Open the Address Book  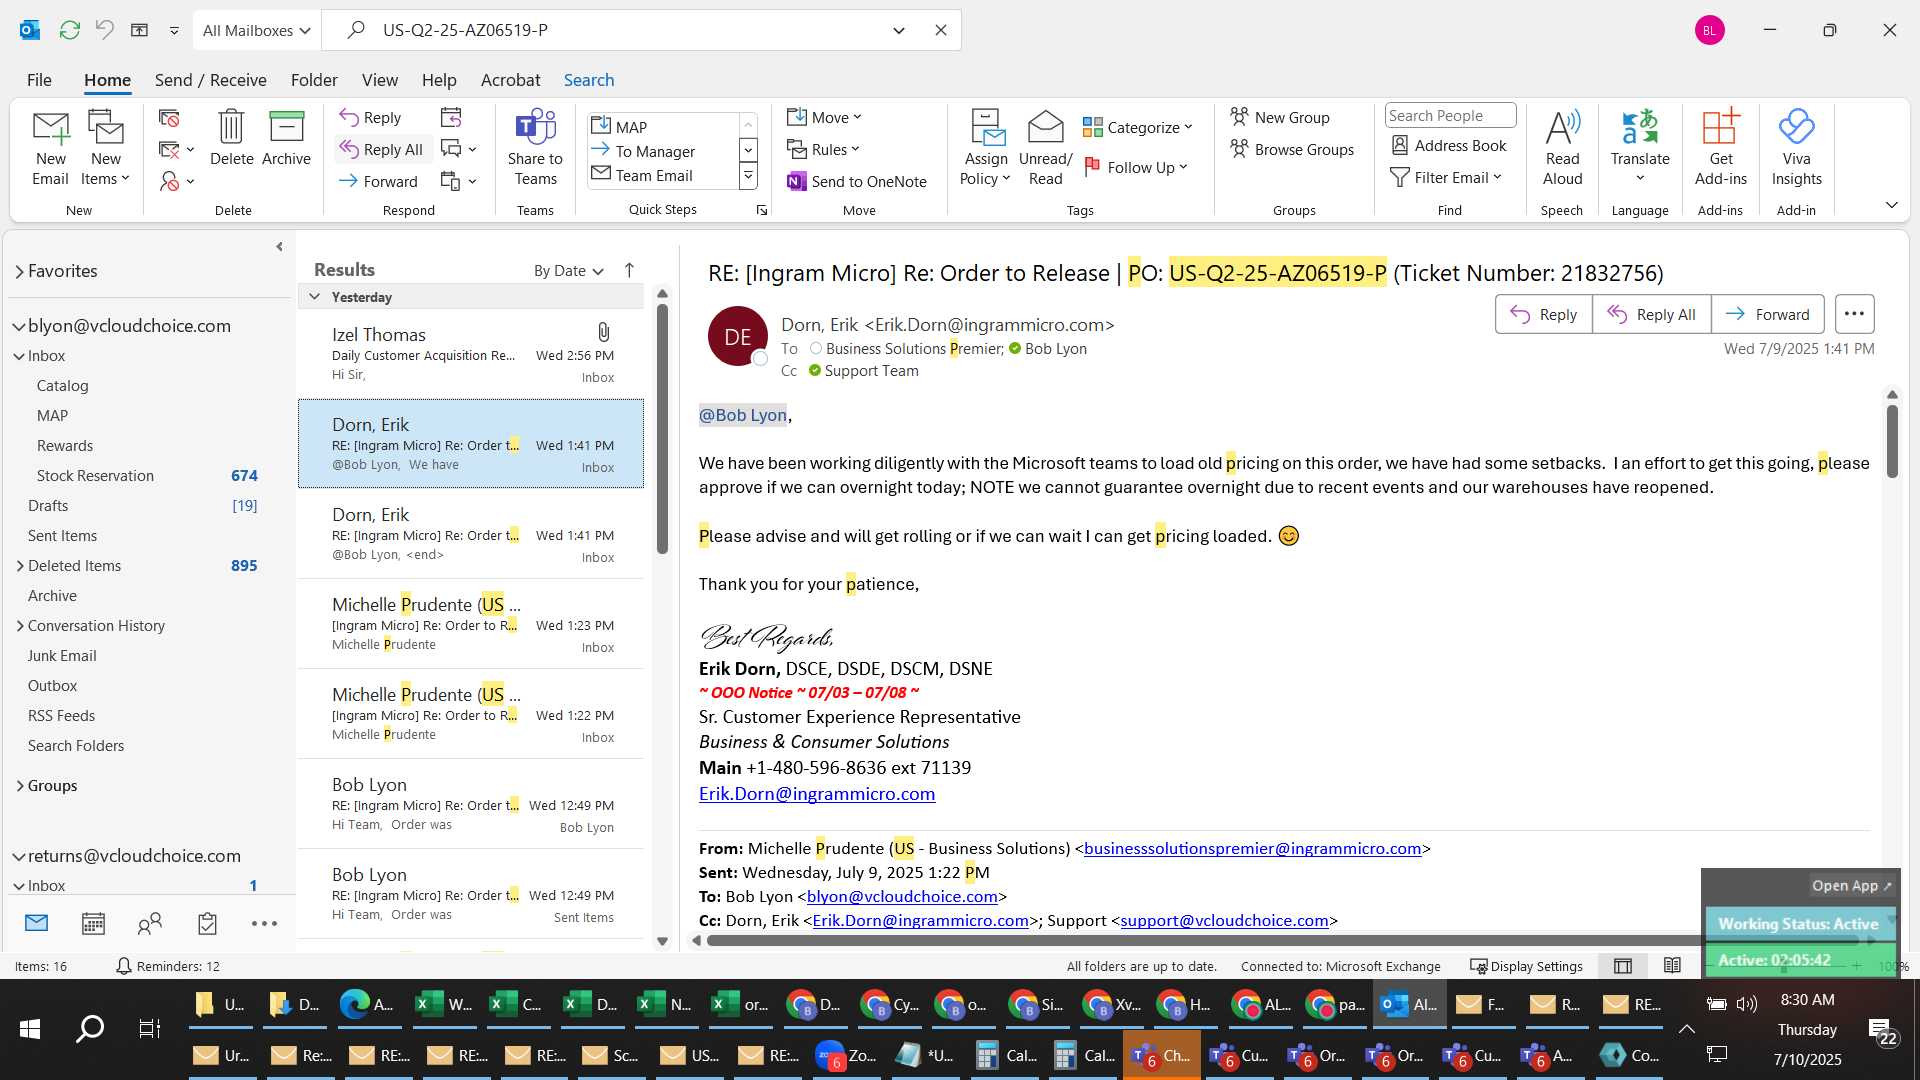1449,145
